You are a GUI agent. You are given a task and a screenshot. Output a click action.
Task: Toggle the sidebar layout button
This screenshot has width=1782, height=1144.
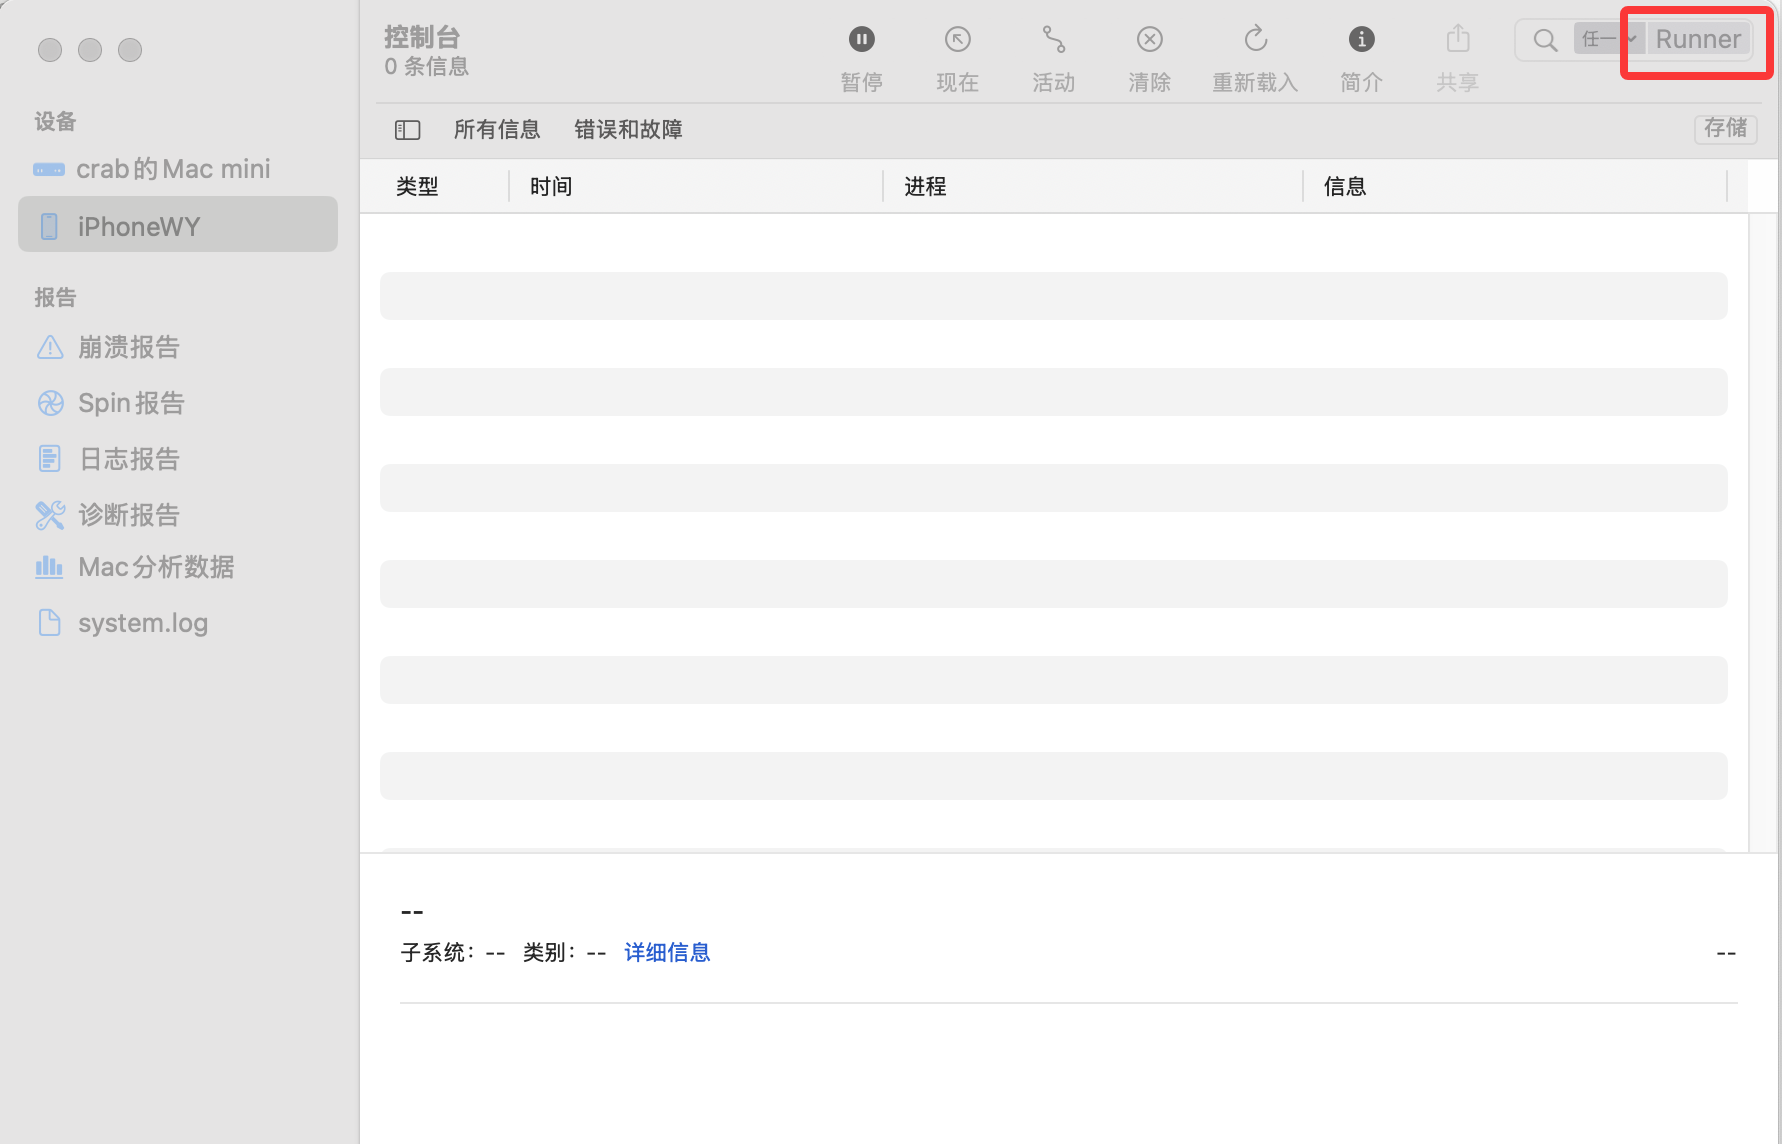(407, 130)
